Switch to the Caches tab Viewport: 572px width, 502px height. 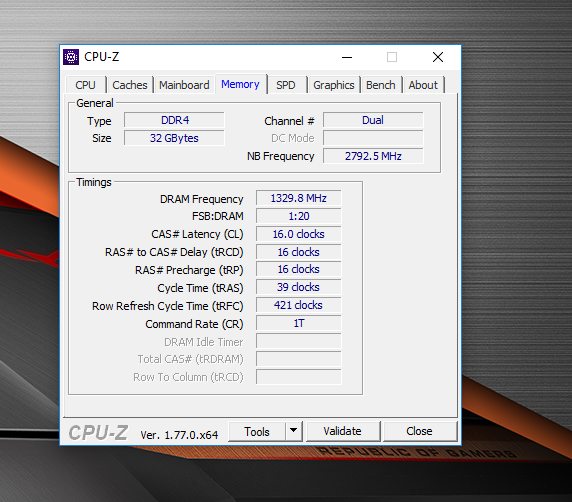pyautogui.click(x=130, y=85)
